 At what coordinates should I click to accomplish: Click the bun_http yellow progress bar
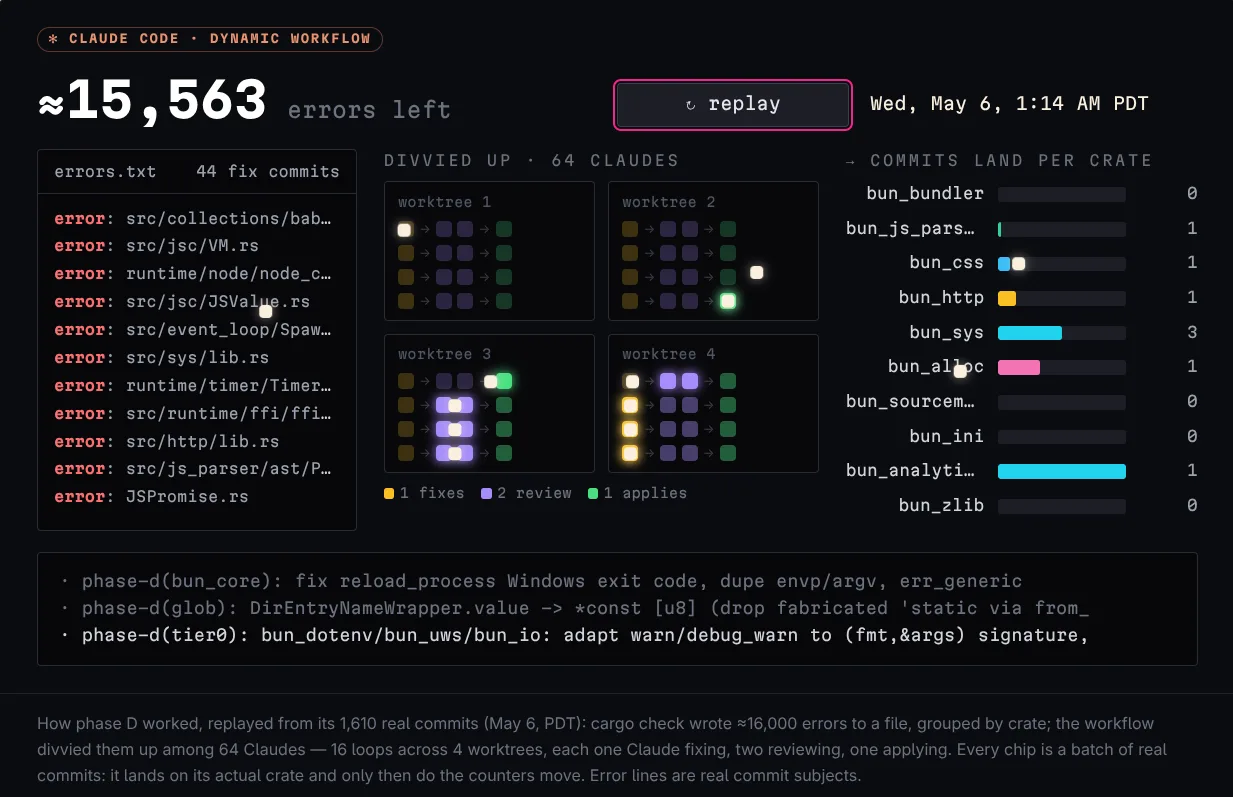click(1007, 298)
